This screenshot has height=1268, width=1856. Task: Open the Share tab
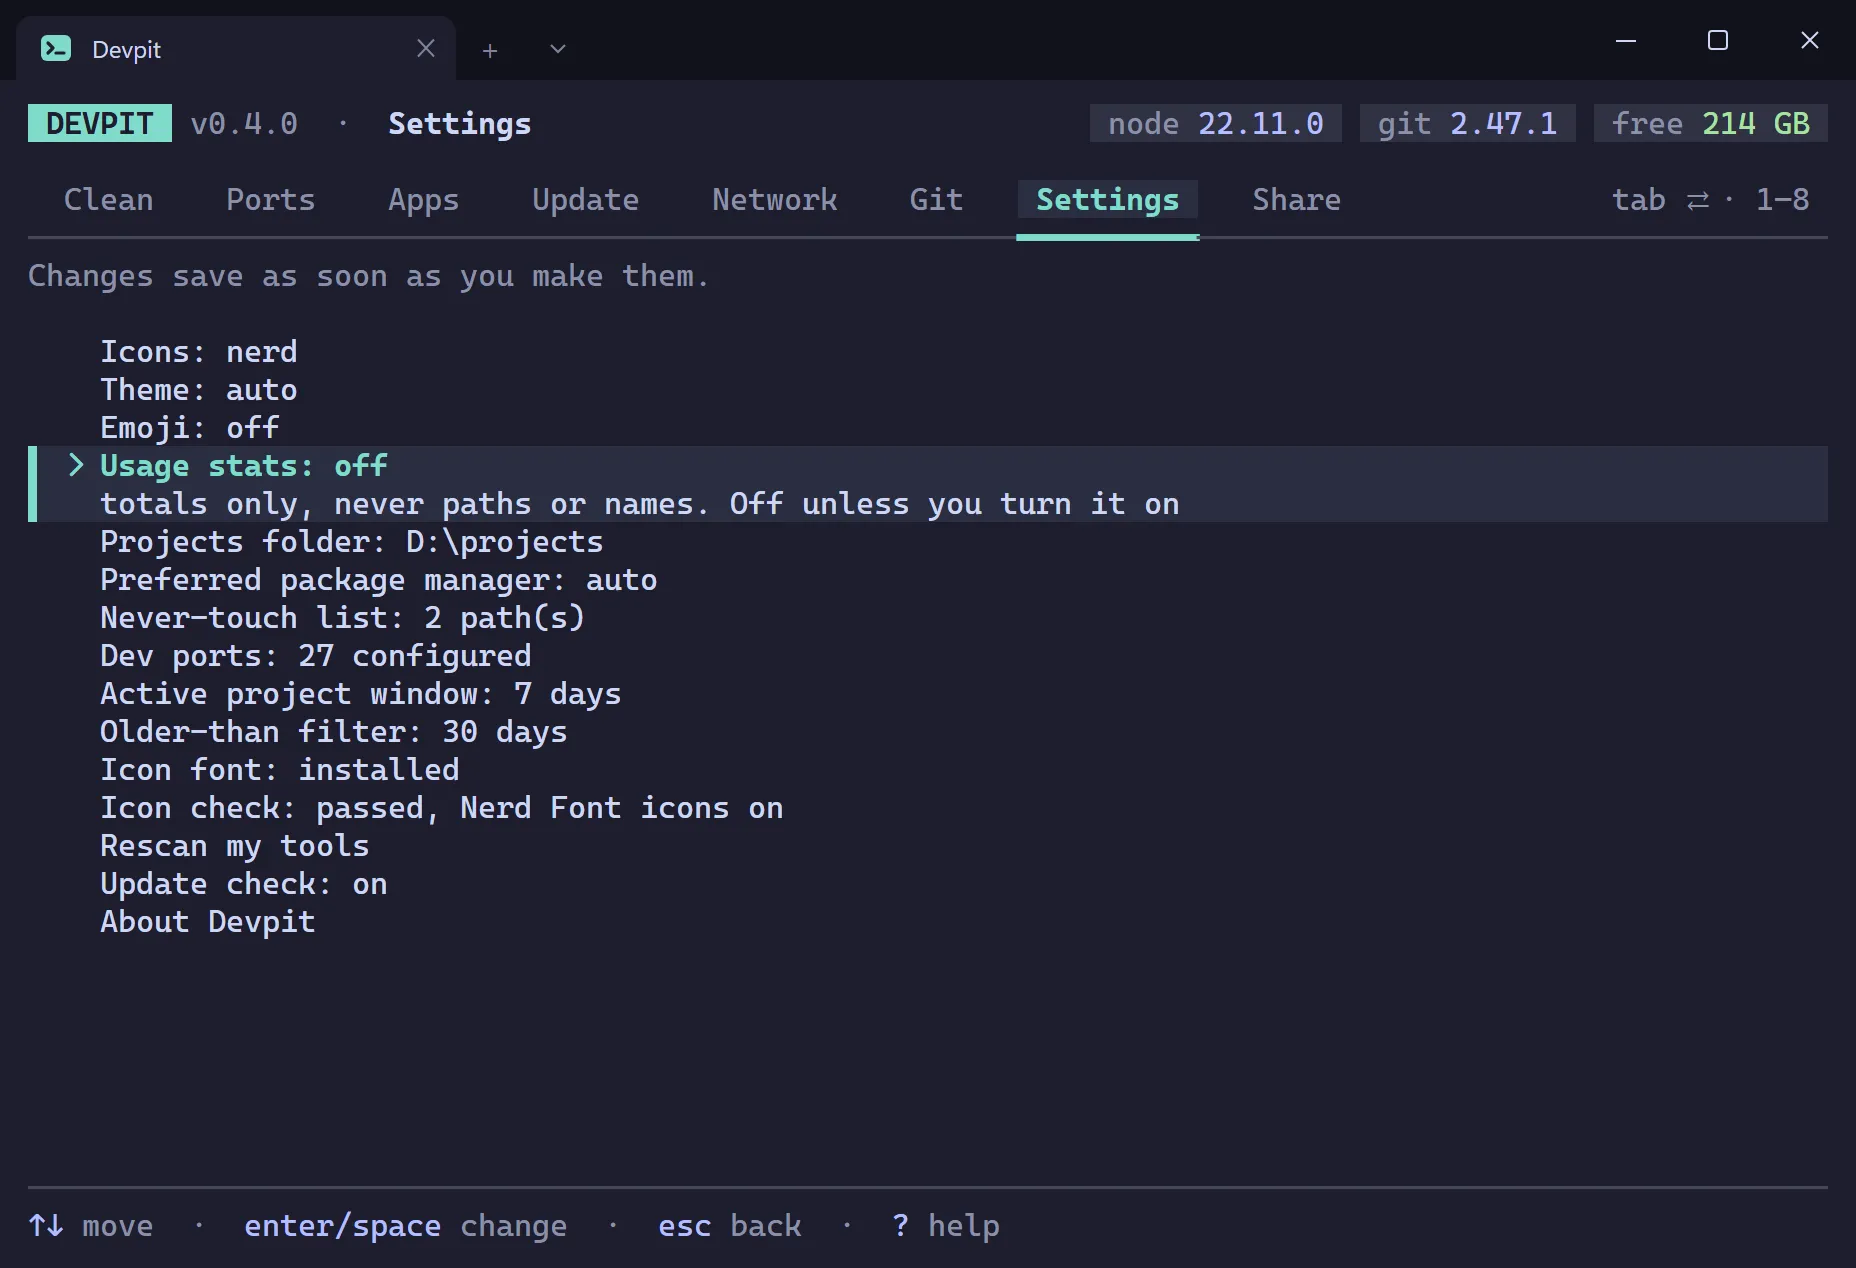coord(1297,200)
